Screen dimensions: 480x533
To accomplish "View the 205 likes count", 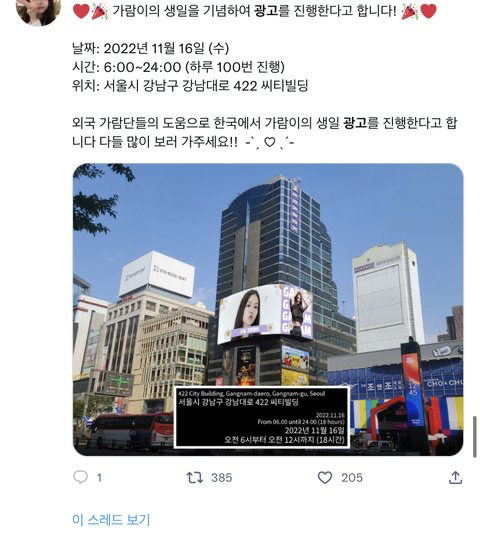I will click(x=352, y=478).
